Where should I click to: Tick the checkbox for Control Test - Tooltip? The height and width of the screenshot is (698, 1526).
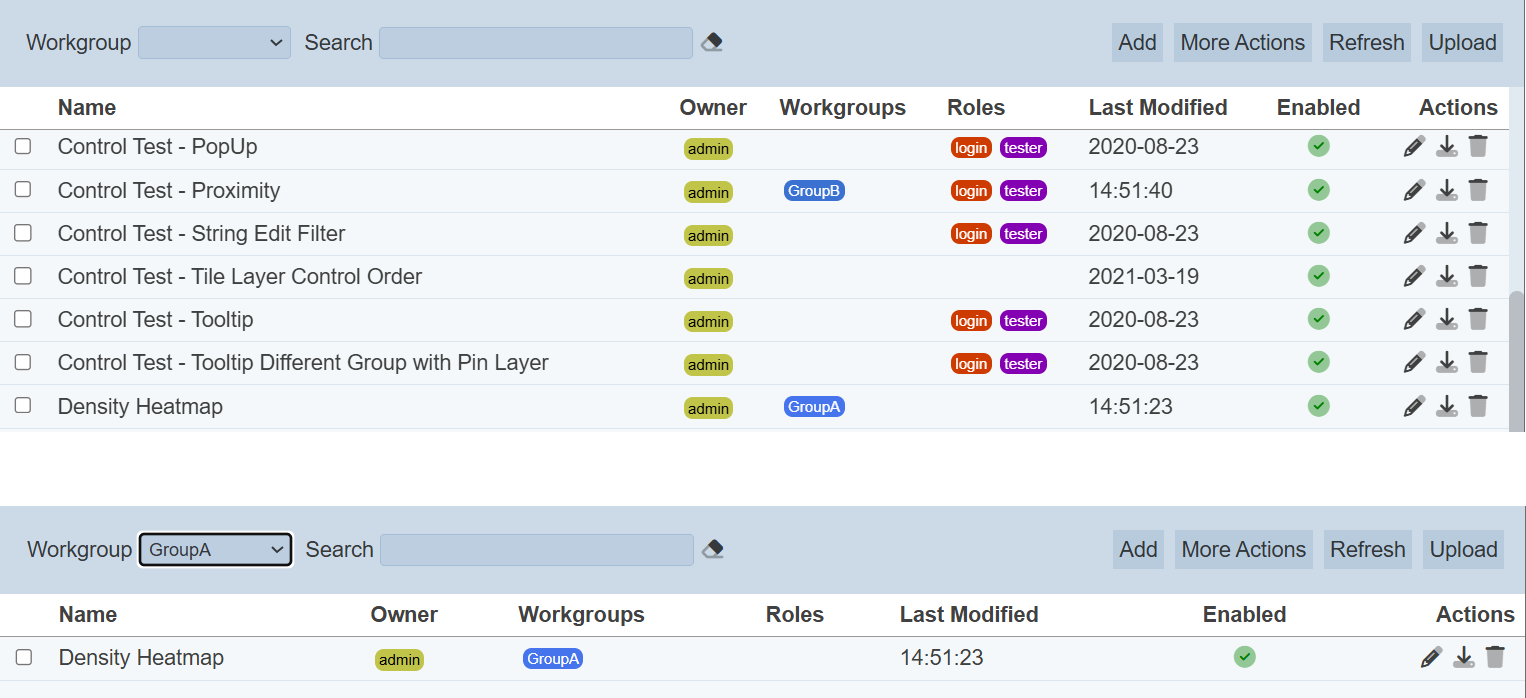[x=23, y=319]
